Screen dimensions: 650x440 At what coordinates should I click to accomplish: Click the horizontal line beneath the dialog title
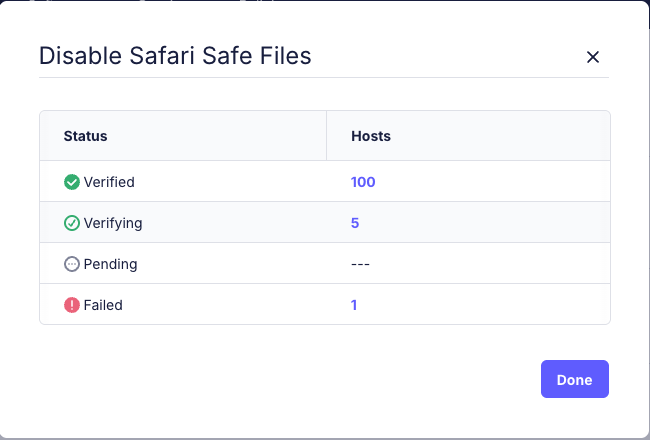[x=324, y=77]
